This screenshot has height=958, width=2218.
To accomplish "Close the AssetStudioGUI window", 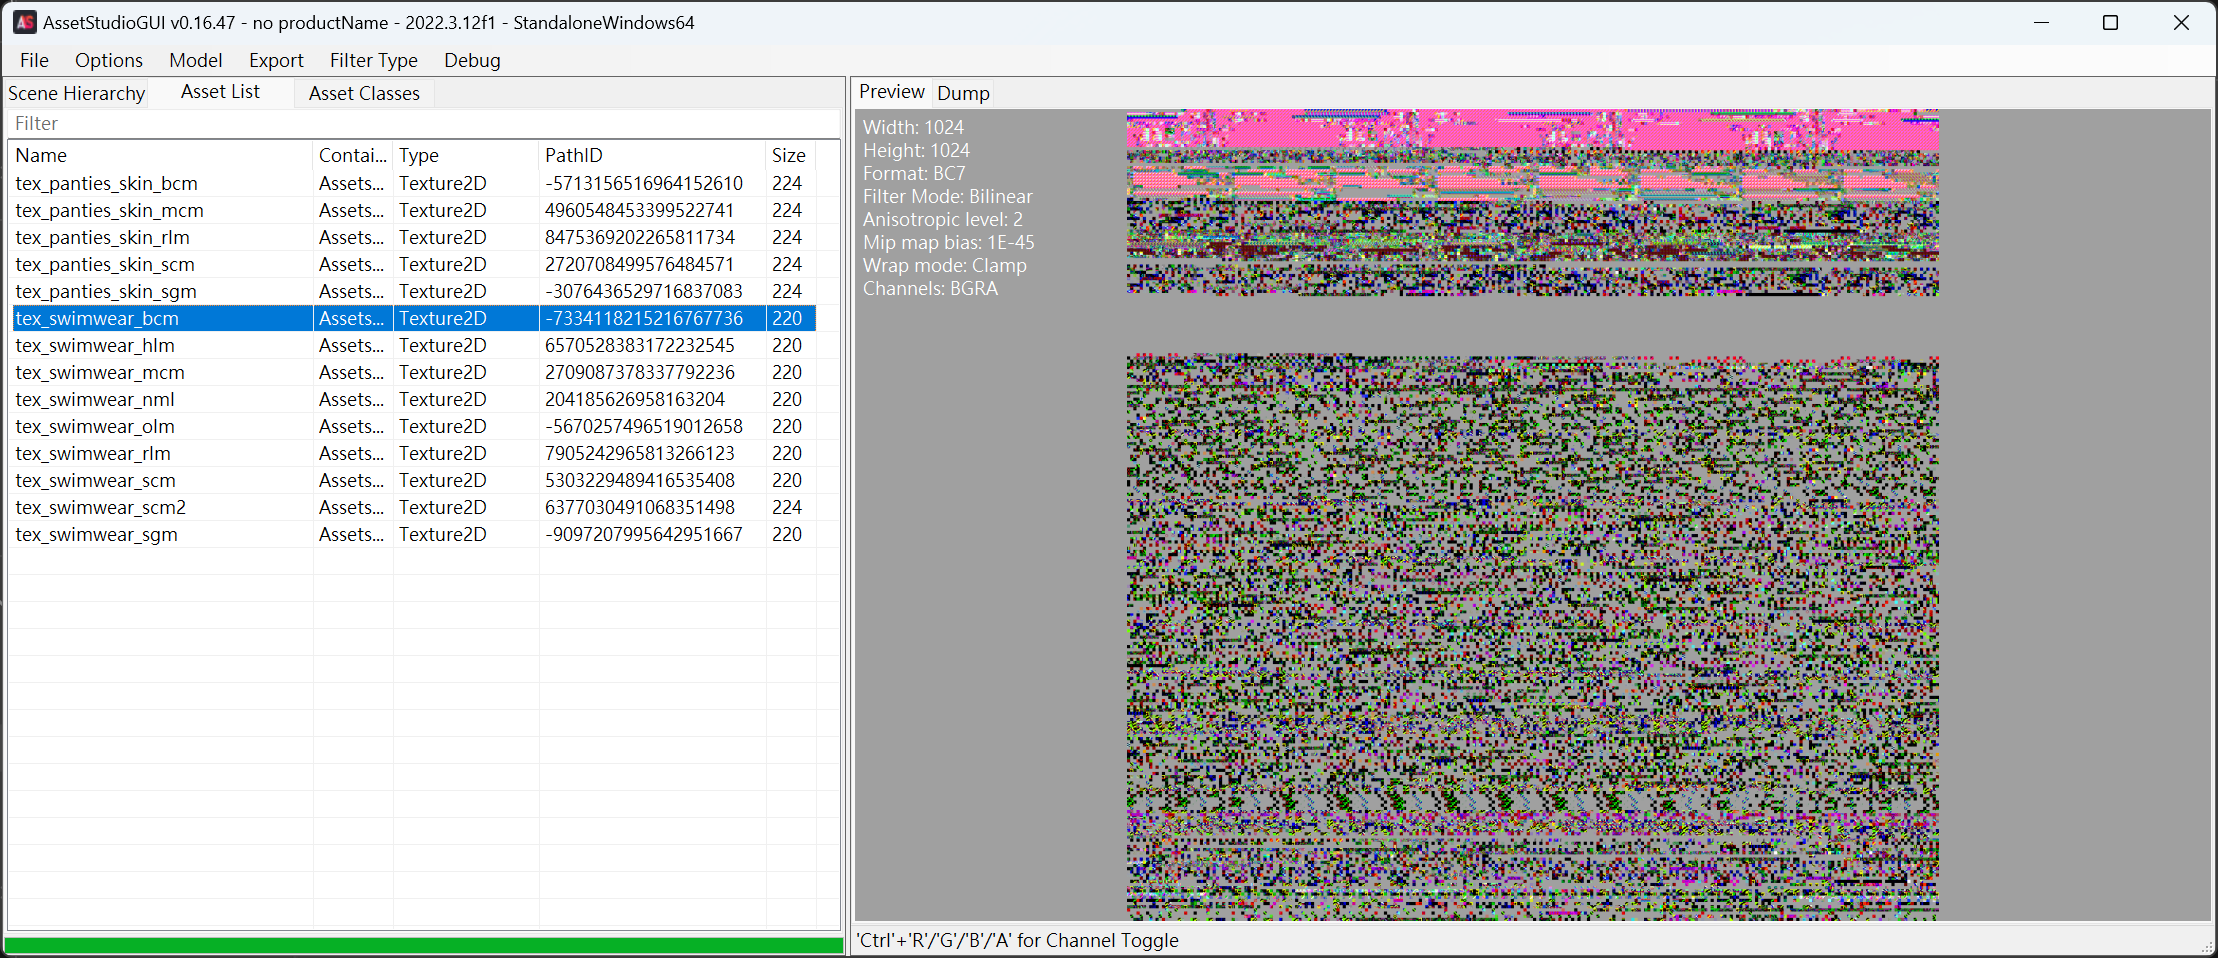I will pos(2181,22).
